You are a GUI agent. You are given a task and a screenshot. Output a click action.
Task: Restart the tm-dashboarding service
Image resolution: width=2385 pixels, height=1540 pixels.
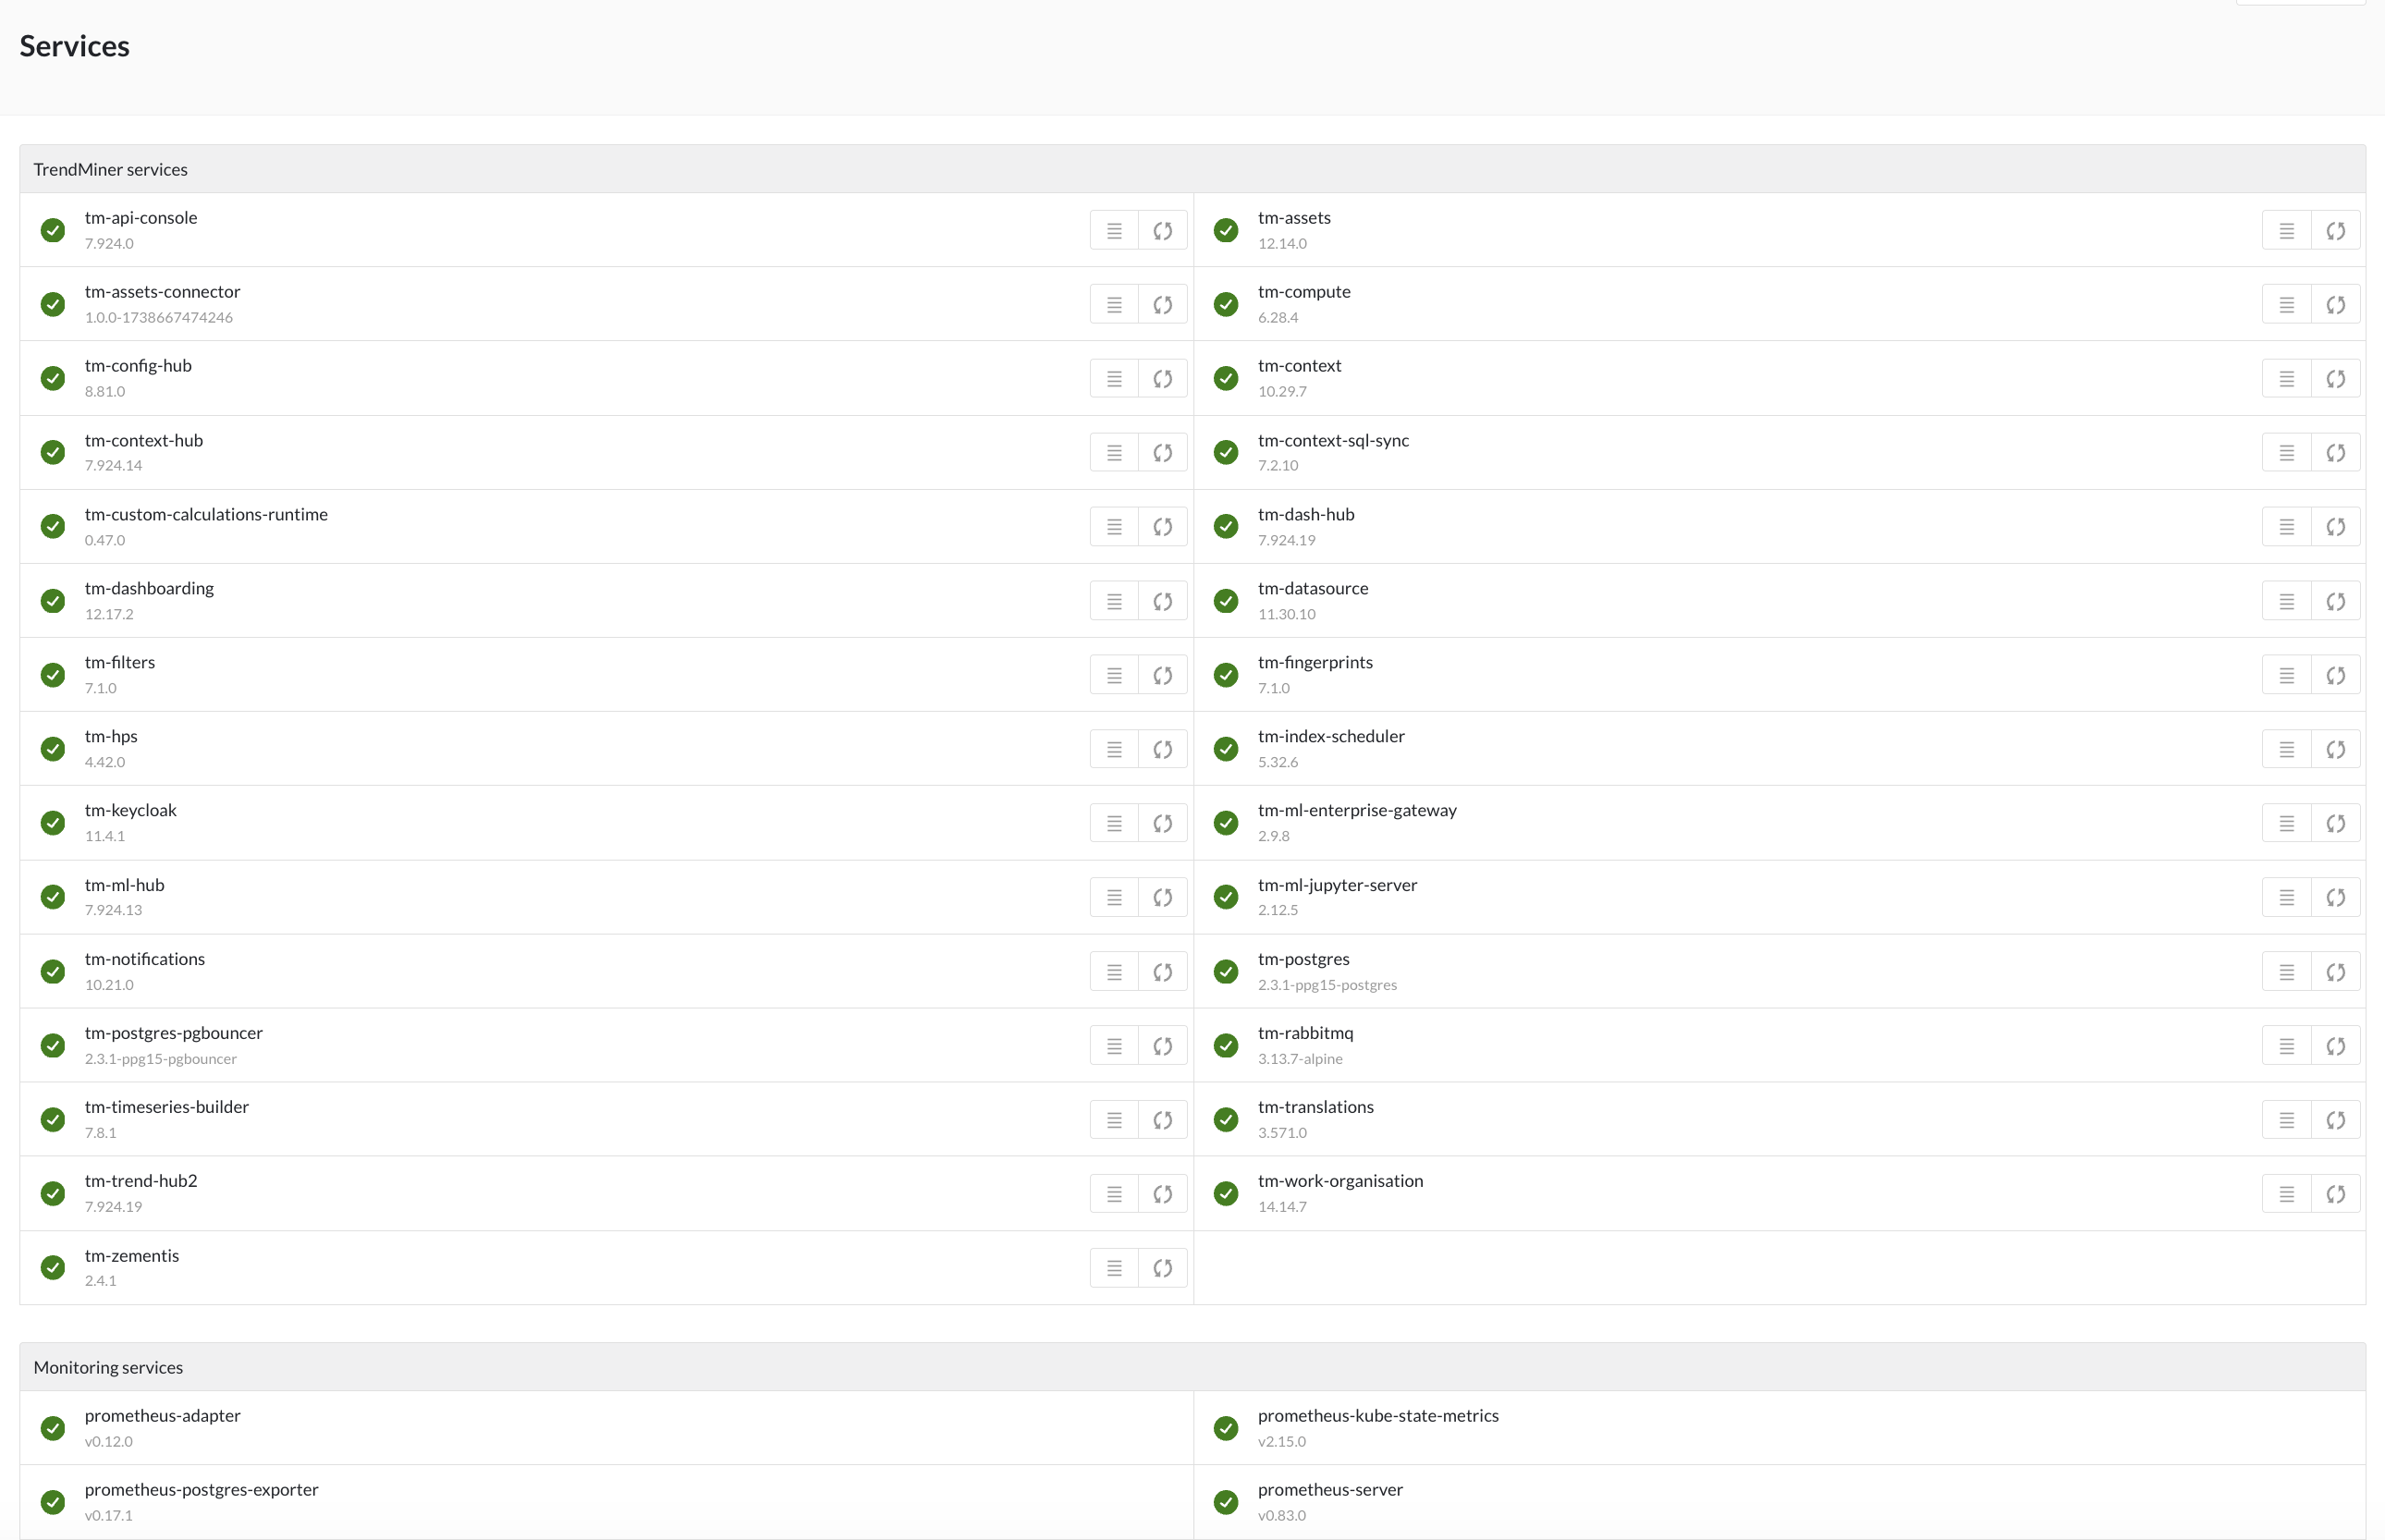[x=1162, y=601]
